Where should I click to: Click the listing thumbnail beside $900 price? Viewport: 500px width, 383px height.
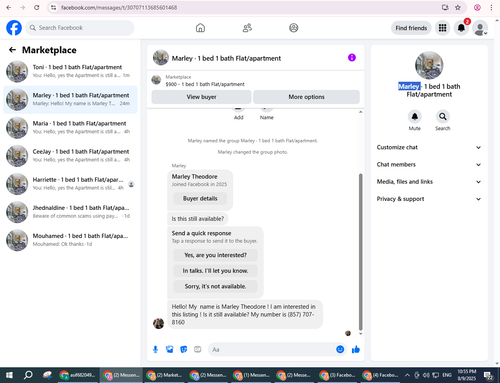point(156,80)
